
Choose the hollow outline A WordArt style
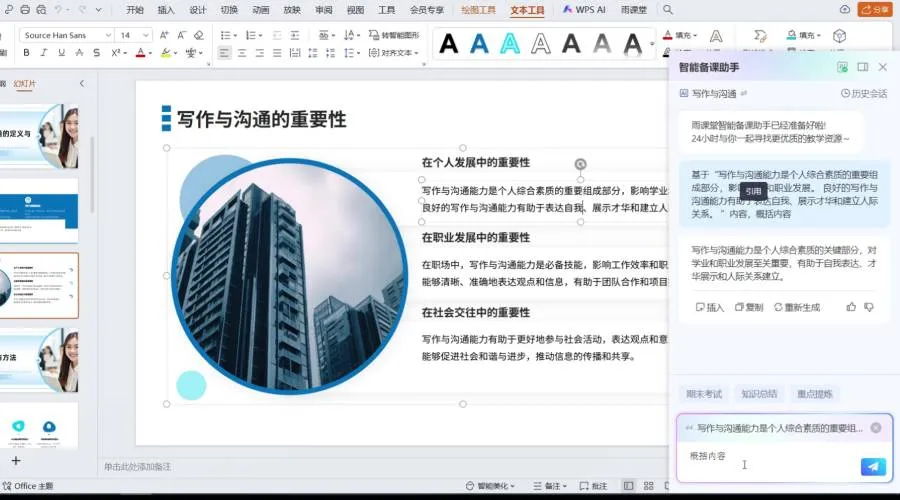coord(540,44)
